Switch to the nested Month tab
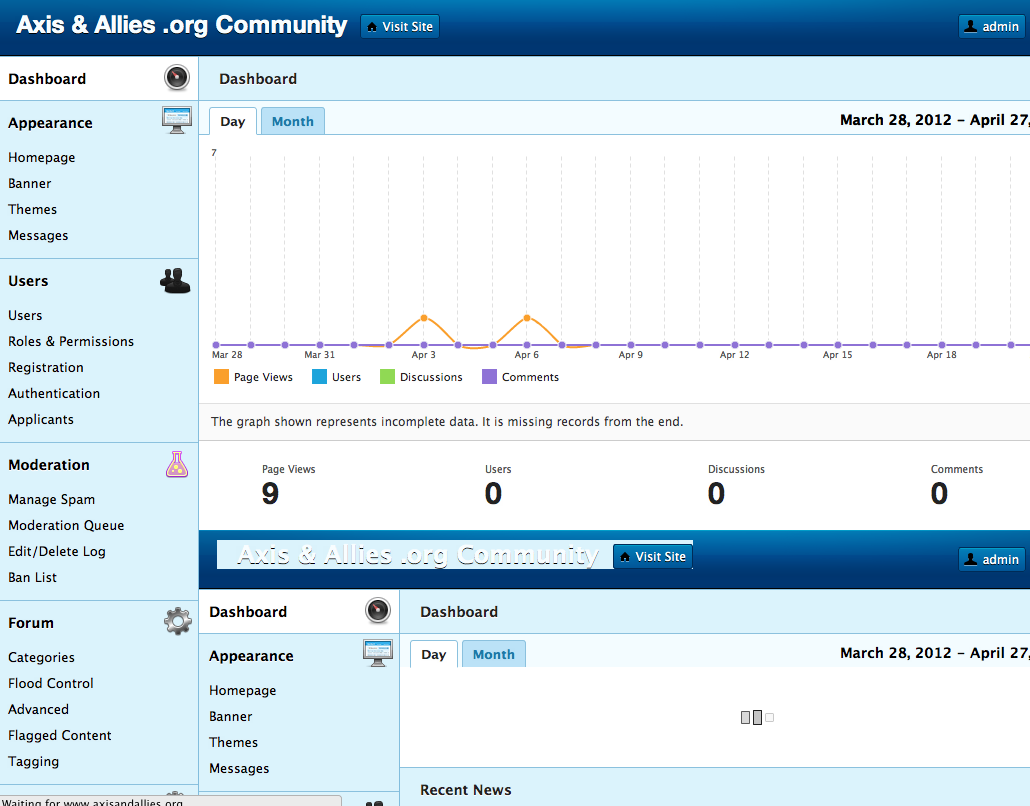Image resolution: width=1030 pixels, height=806 pixels. pos(493,654)
